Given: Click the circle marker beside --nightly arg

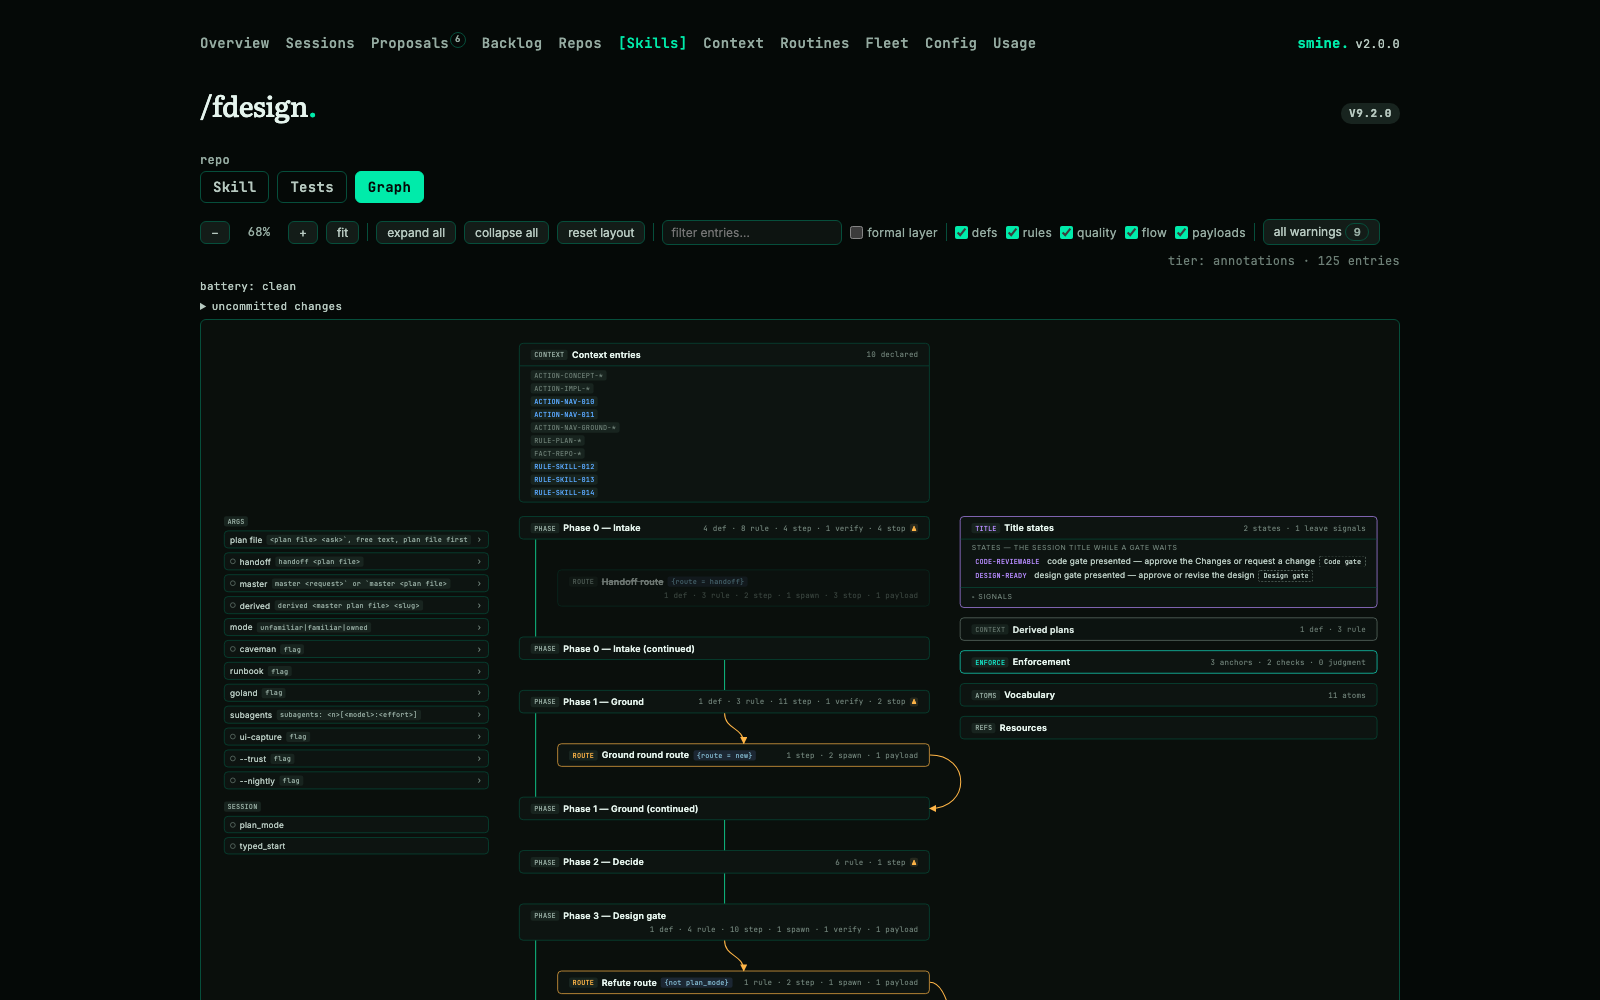Looking at the screenshot, I should [x=233, y=781].
